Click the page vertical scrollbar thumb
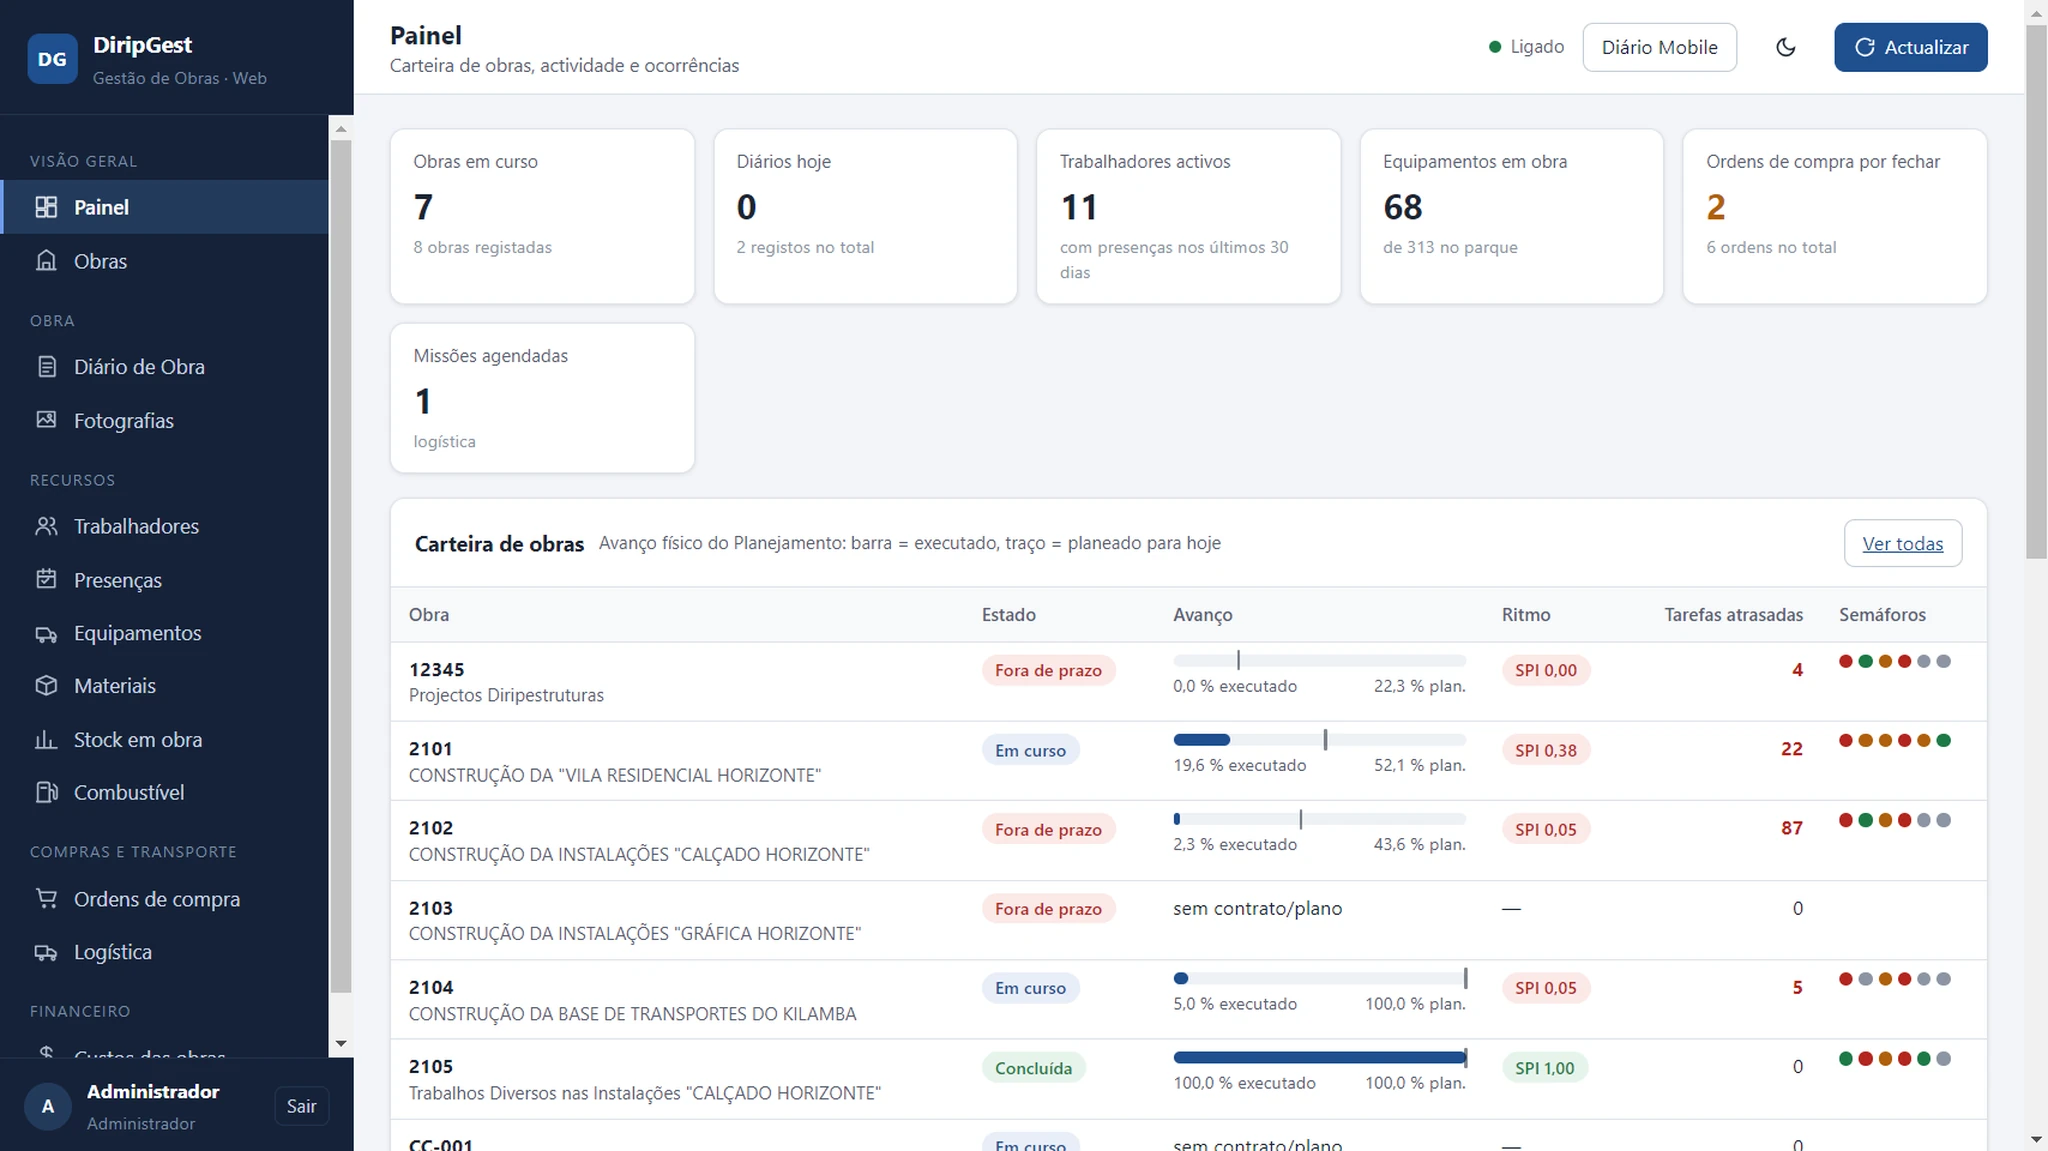Image resolution: width=2048 pixels, height=1151 pixels. (2036, 292)
